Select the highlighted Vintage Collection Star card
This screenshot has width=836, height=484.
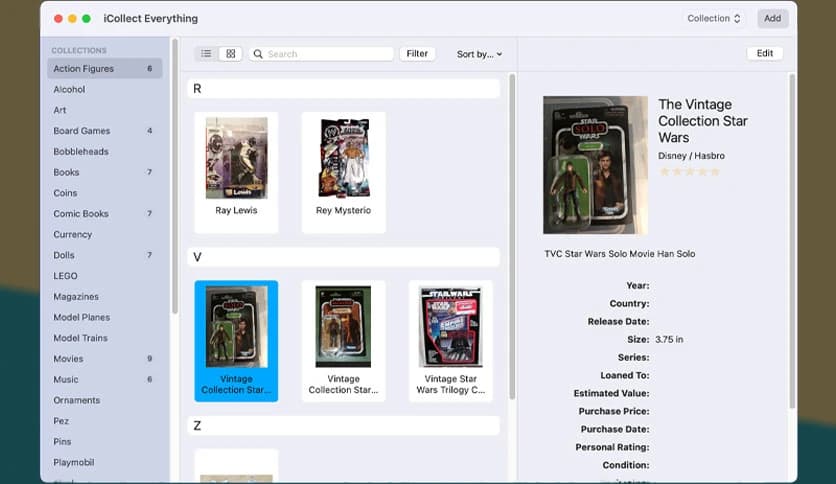pos(236,341)
